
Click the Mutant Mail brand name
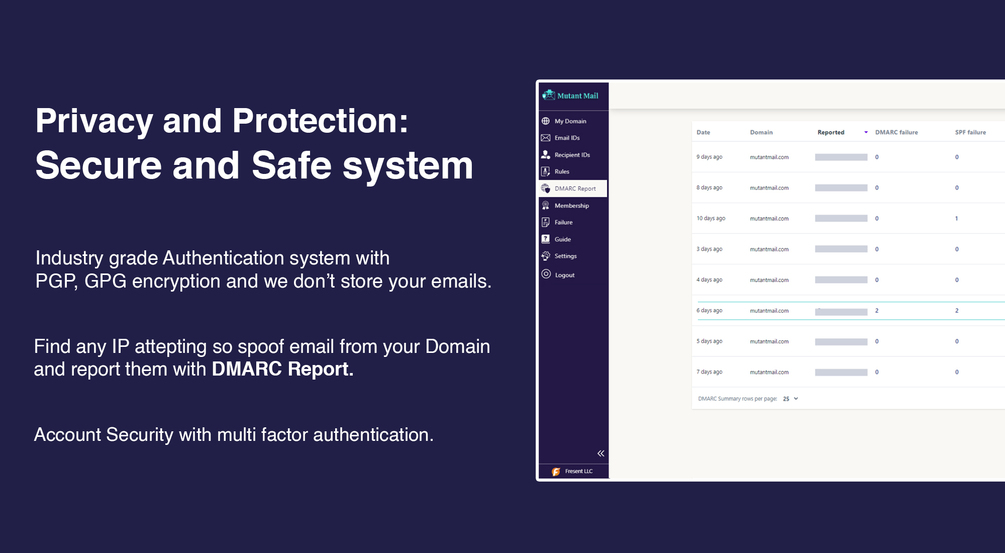pyautogui.click(x=577, y=95)
